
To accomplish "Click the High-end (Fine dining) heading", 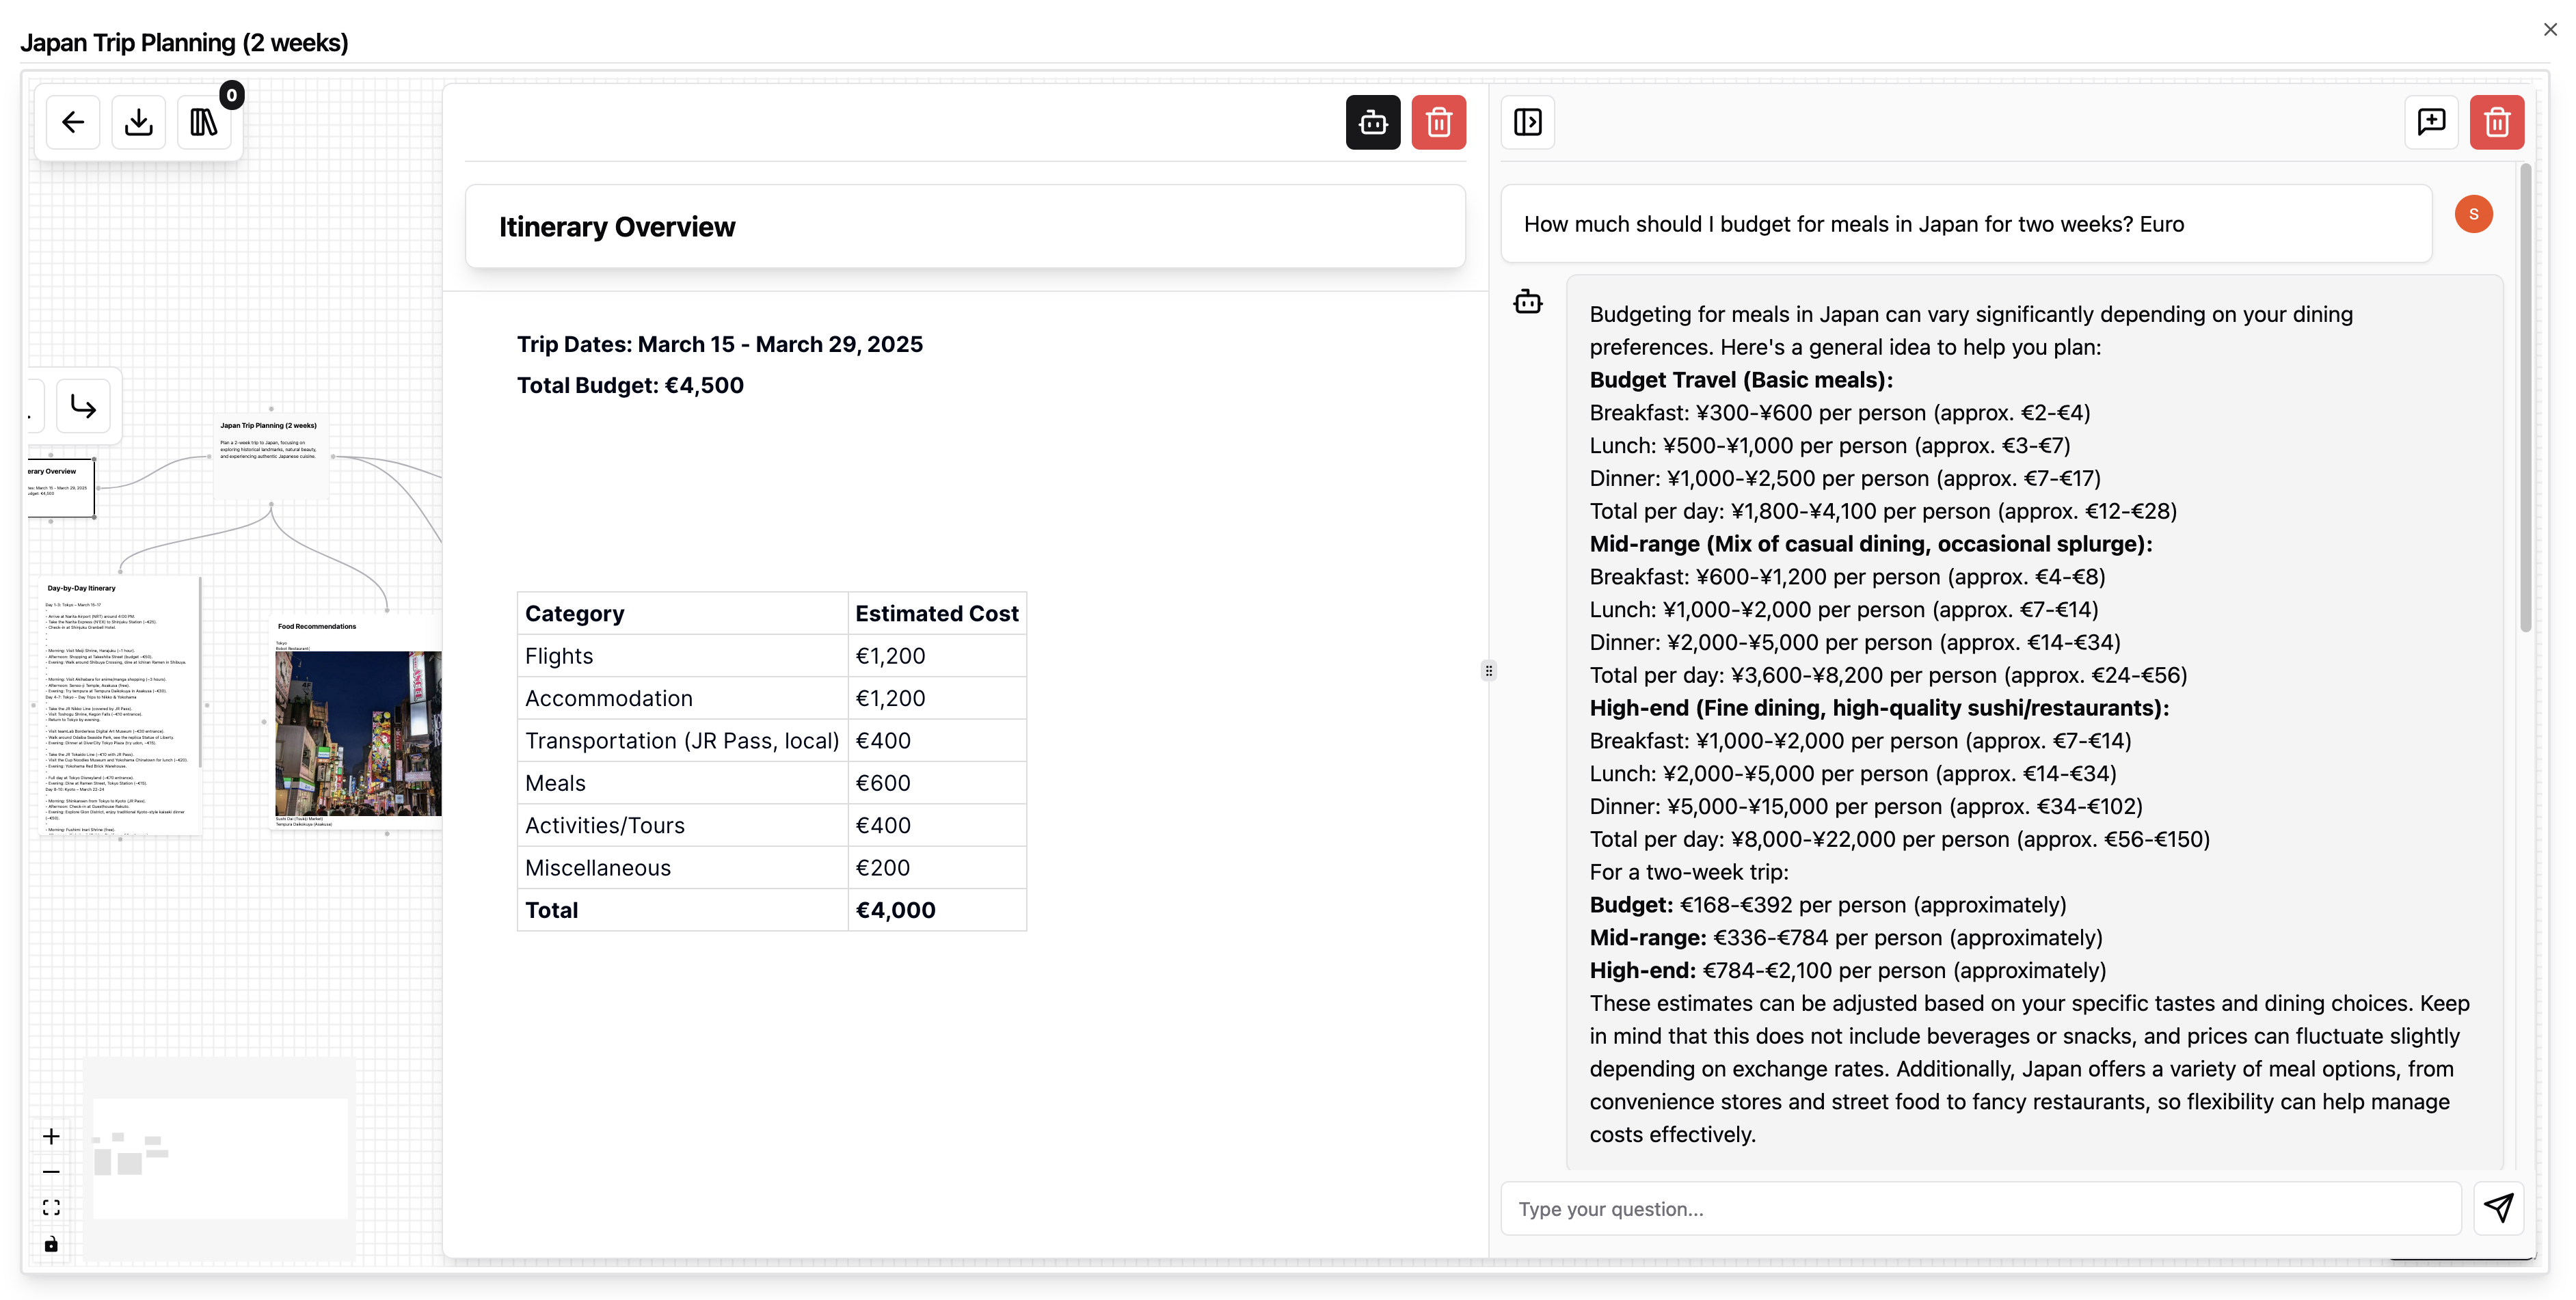I will (1879, 708).
